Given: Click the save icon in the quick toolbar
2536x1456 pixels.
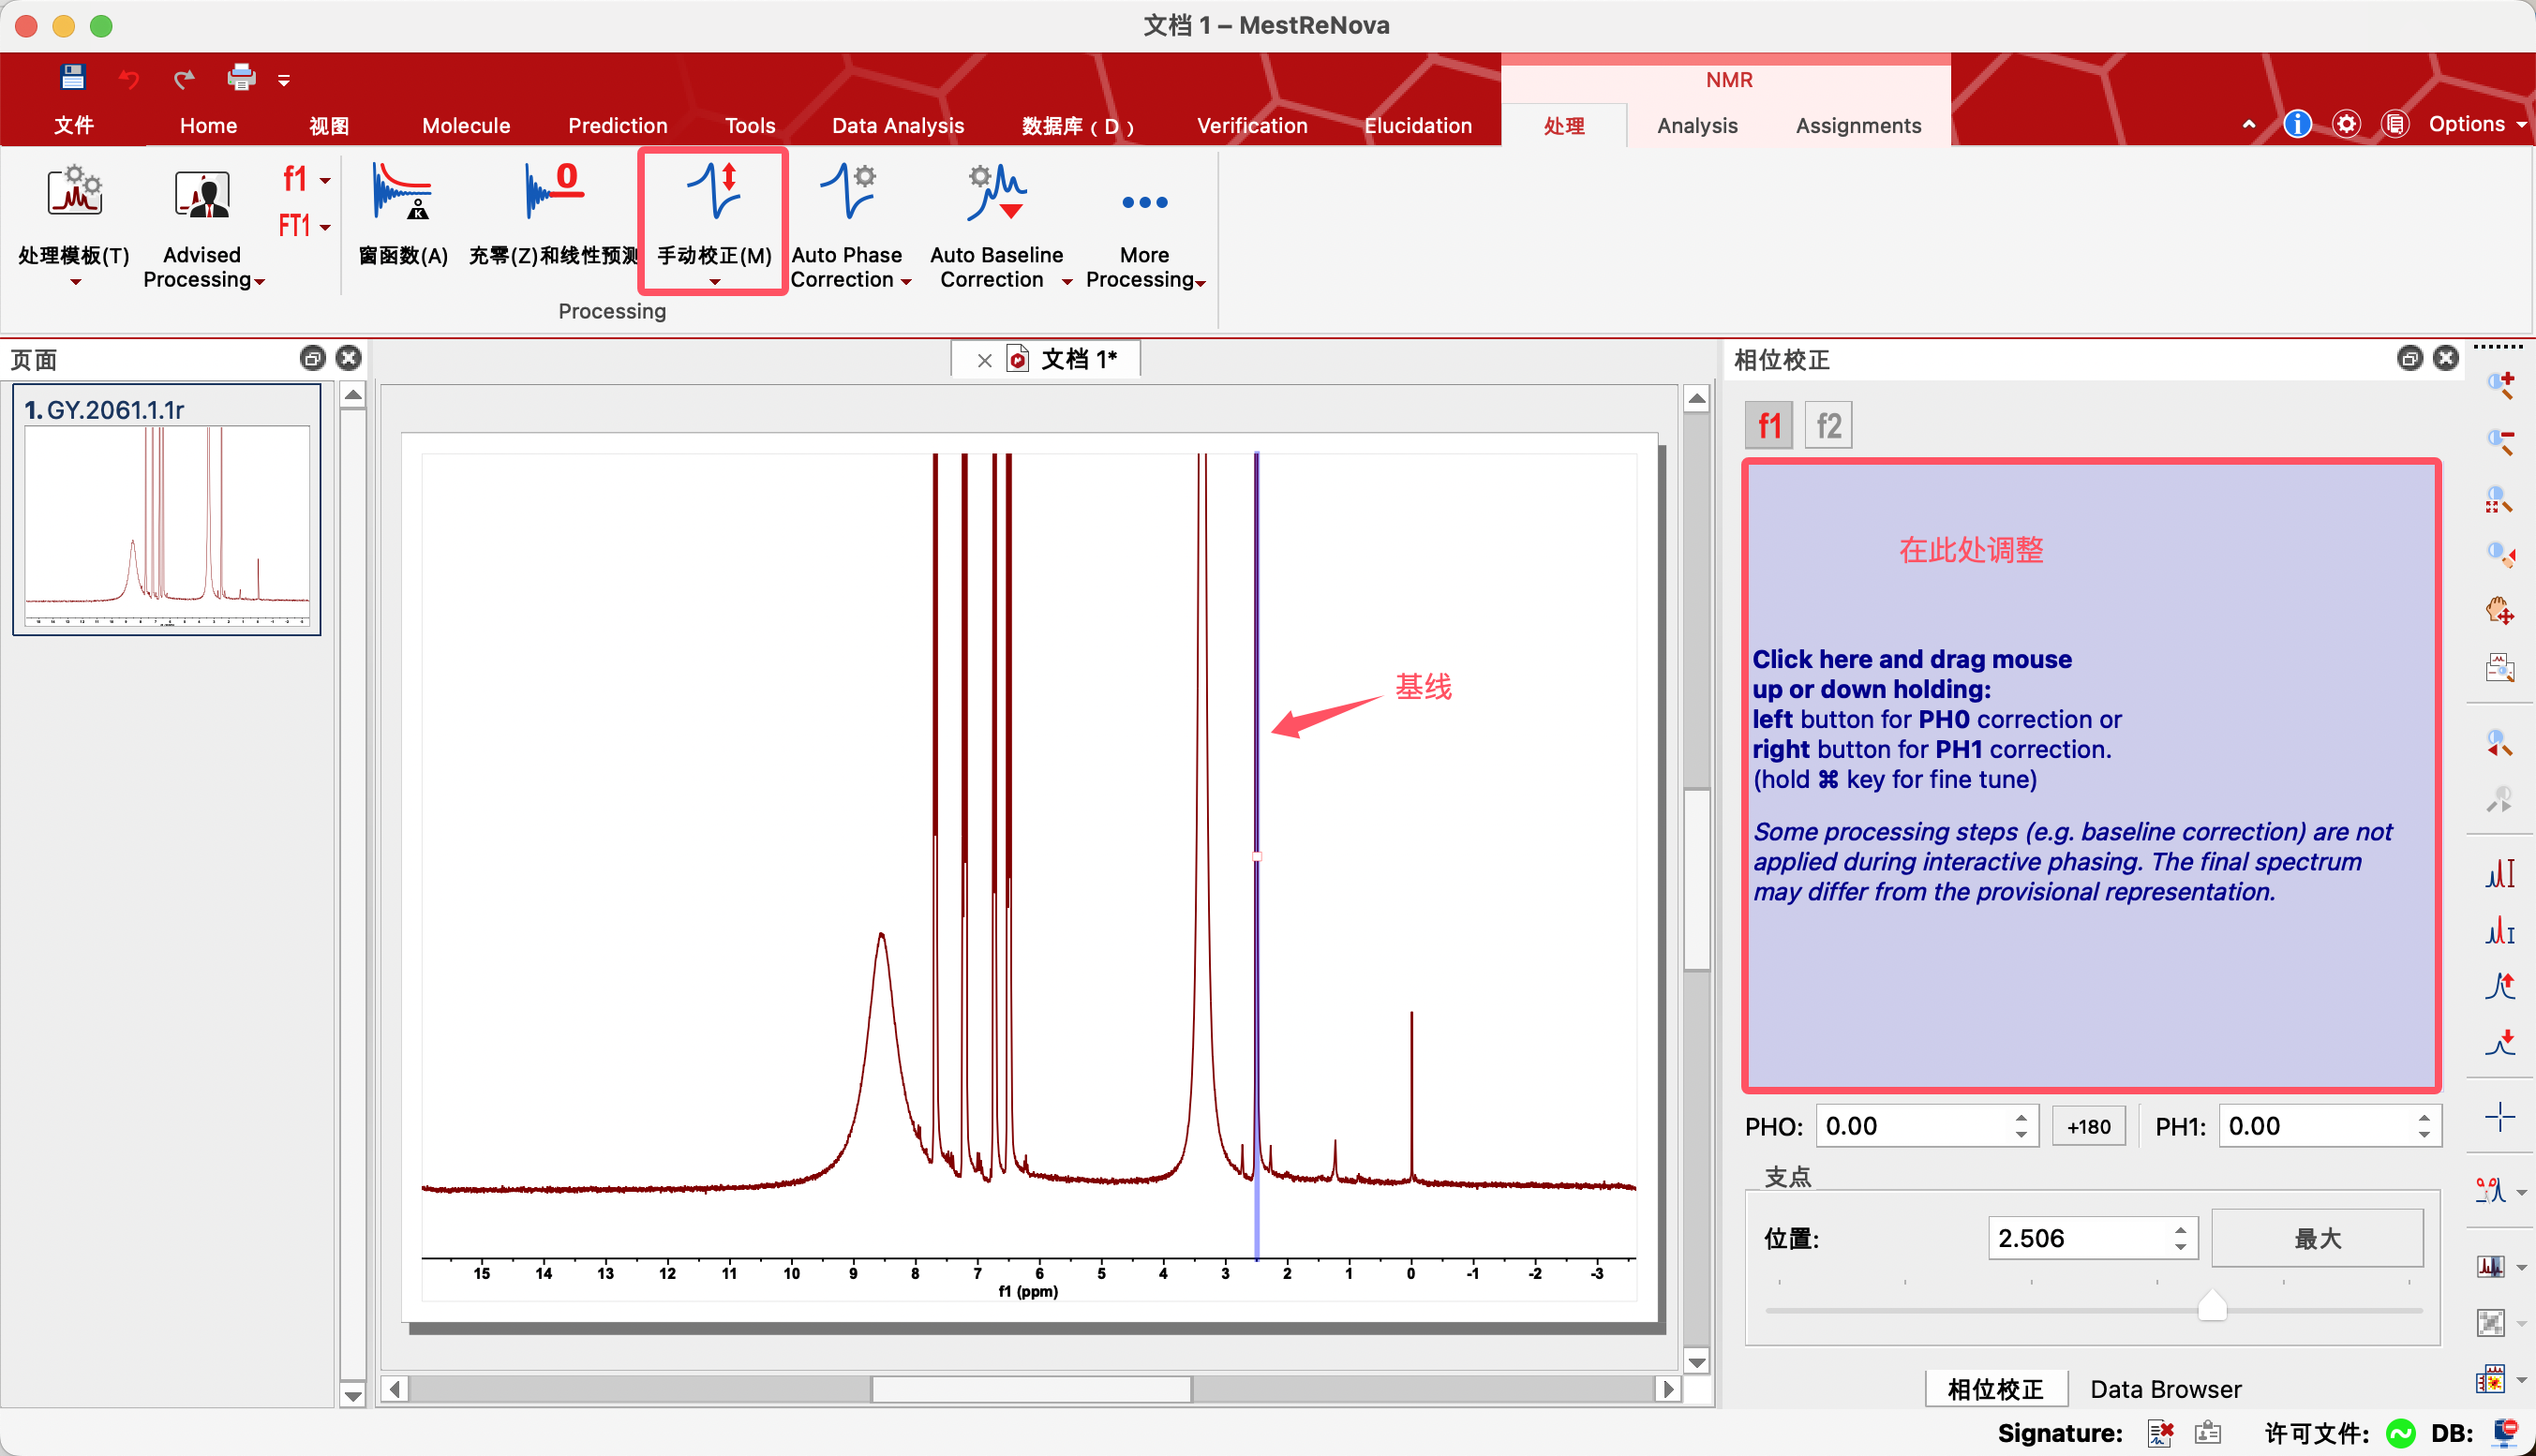Looking at the screenshot, I should click(73, 77).
